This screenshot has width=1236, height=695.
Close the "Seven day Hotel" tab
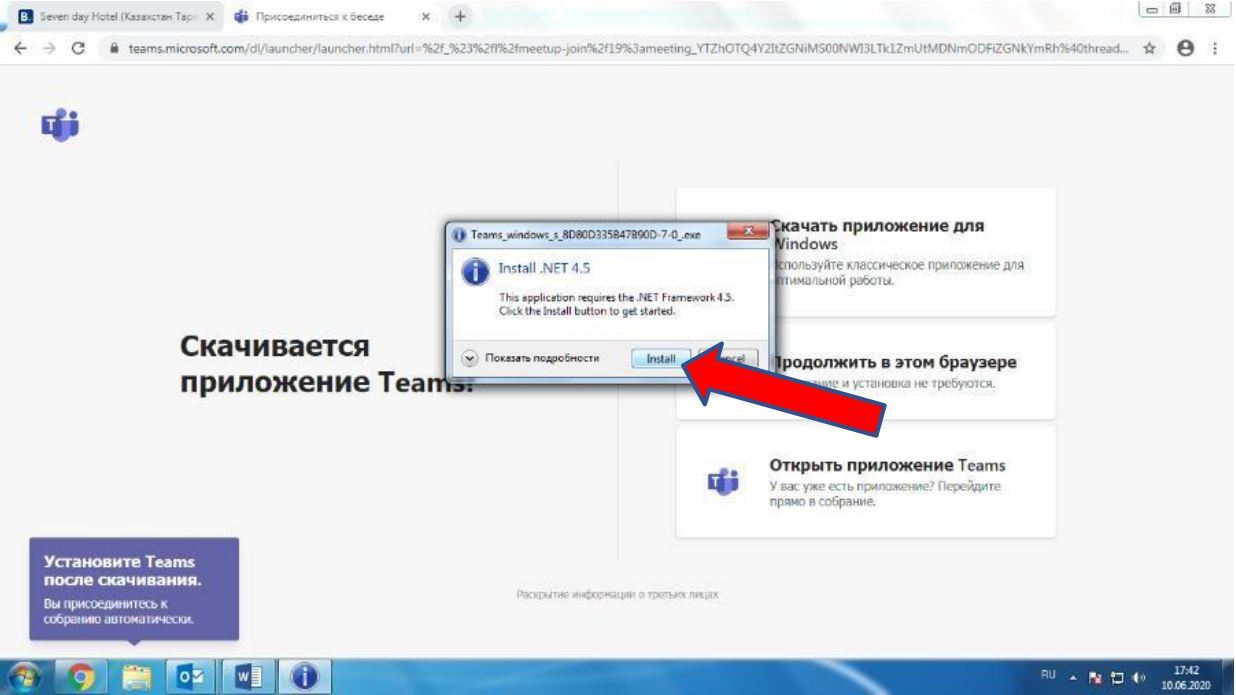[x=208, y=17]
